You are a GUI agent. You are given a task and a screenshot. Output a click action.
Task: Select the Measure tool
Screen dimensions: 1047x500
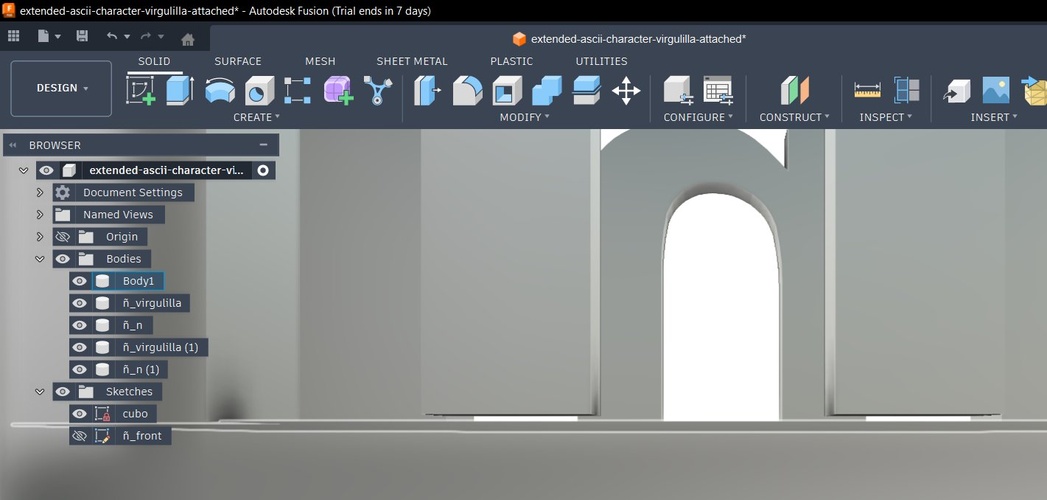coord(867,90)
